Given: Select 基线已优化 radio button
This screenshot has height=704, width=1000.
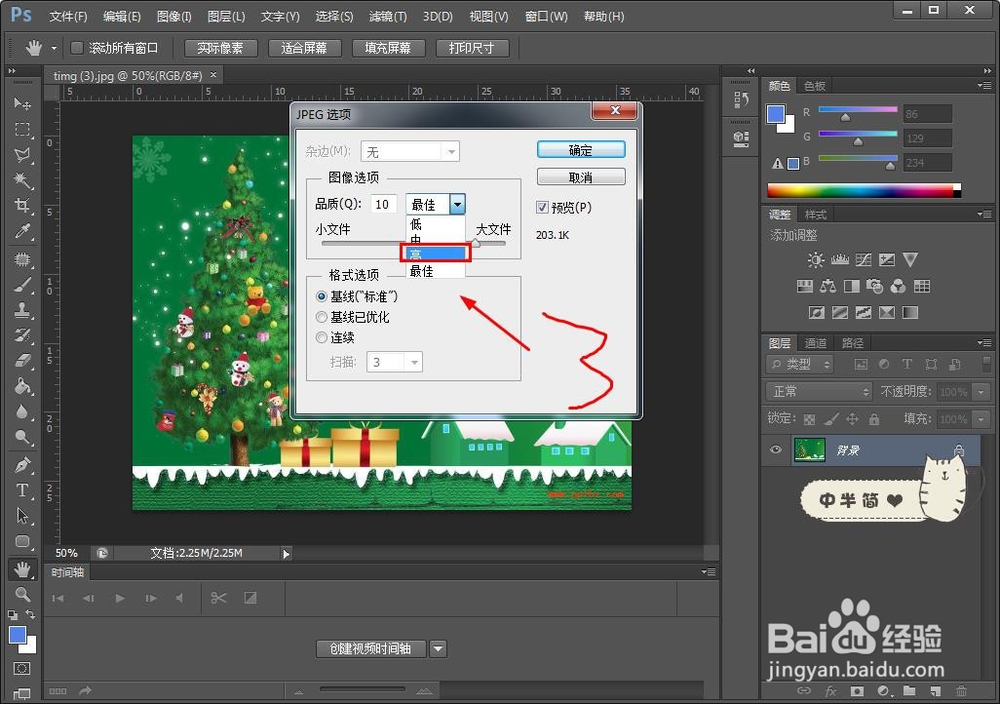Looking at the screenshot, I should 321,317.
